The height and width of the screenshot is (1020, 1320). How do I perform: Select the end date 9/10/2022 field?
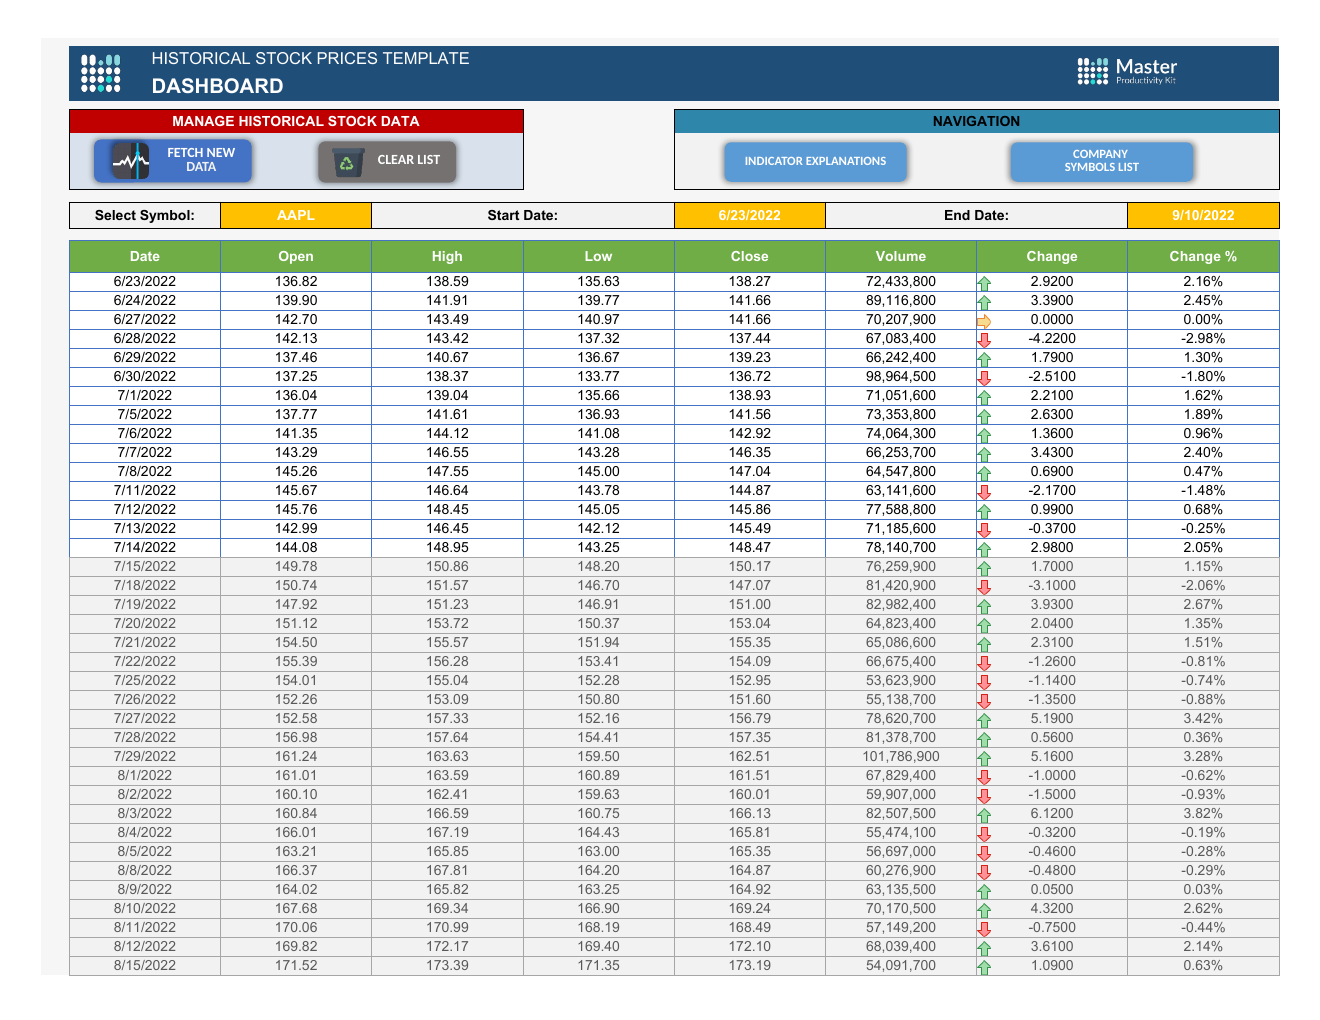(x=1203, y=215)
